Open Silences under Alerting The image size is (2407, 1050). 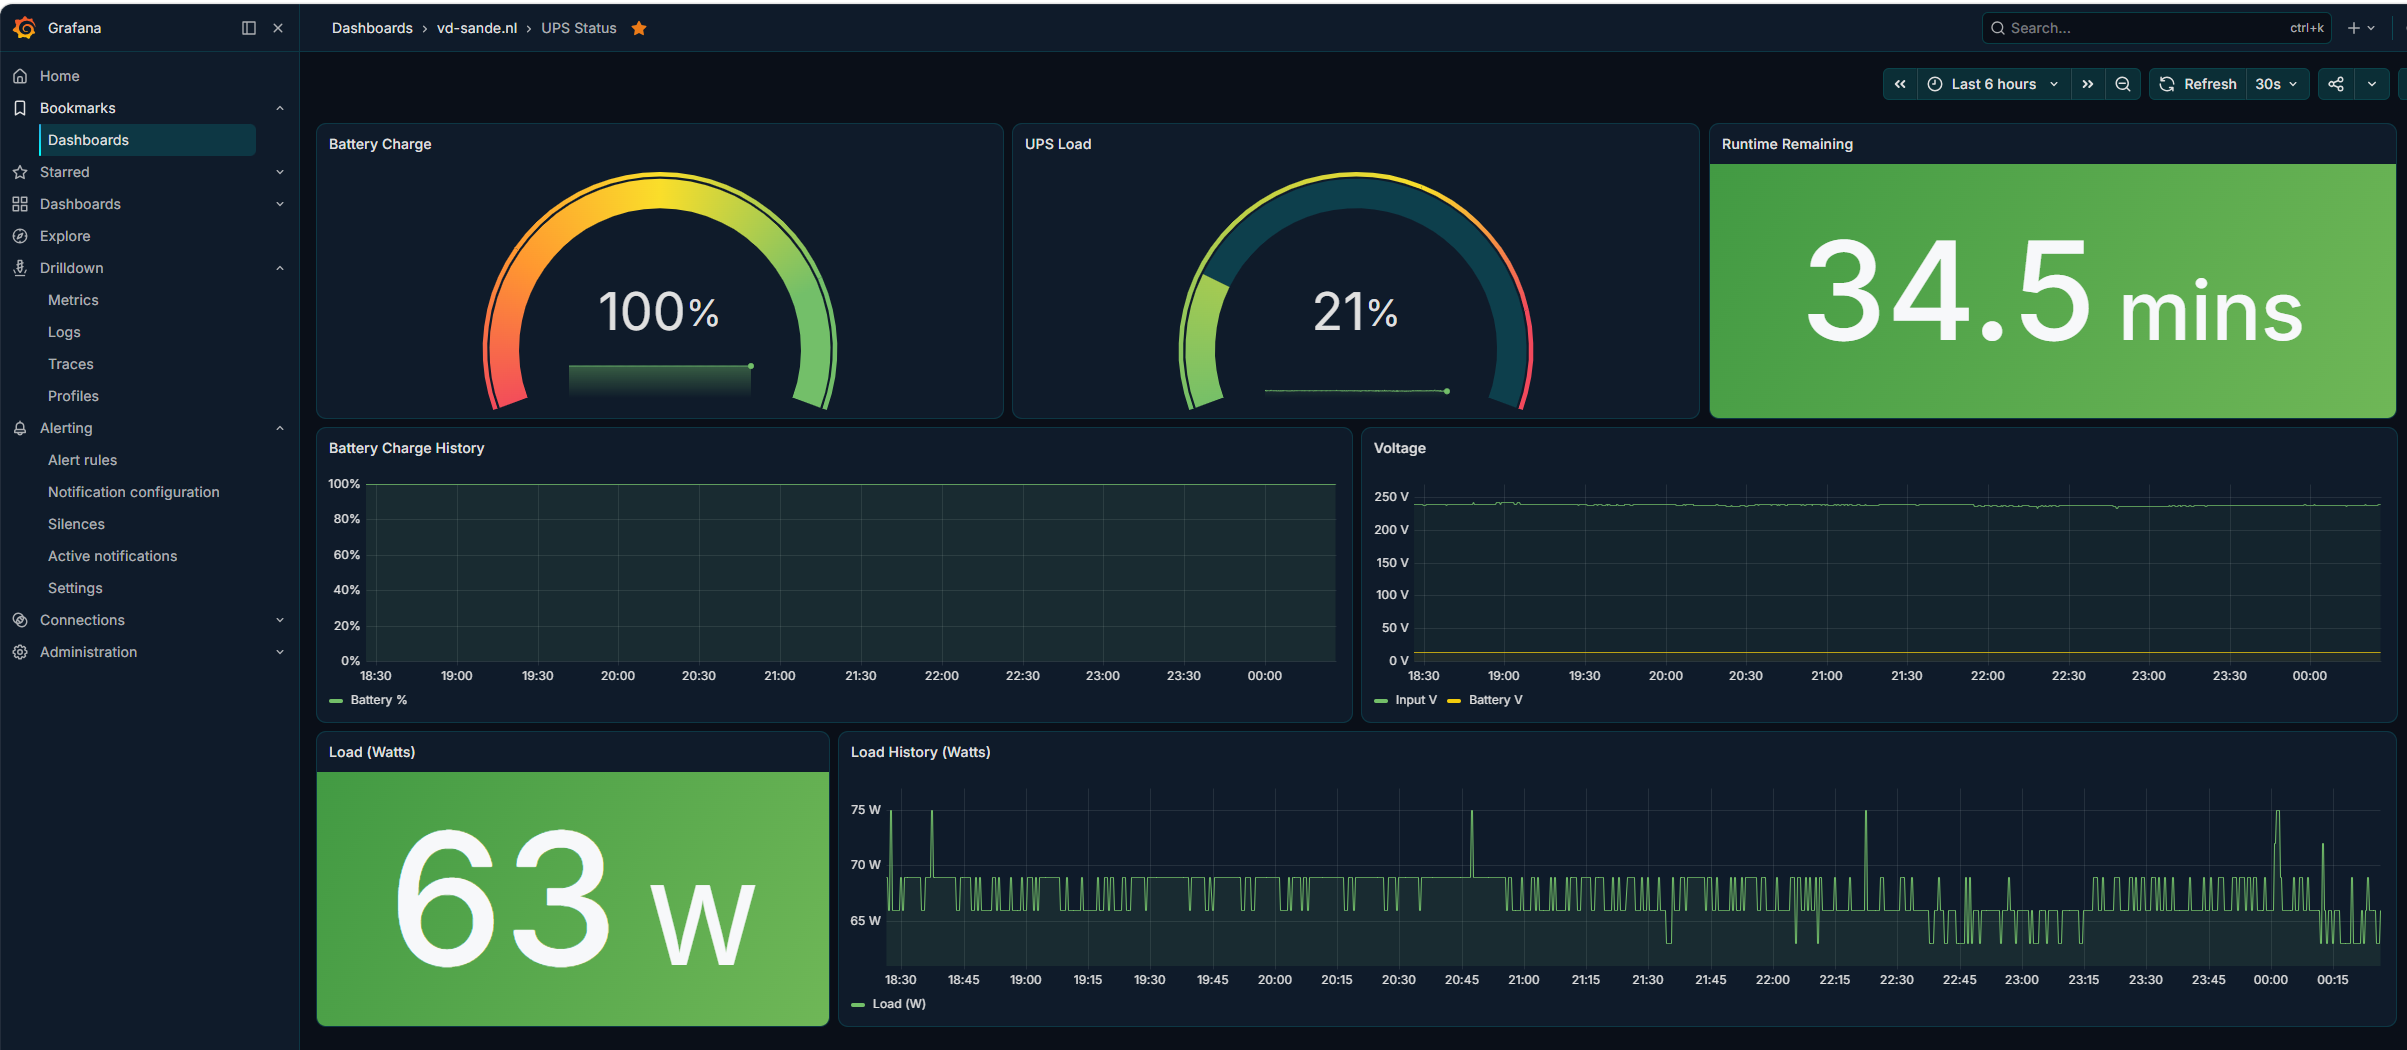click(76, 524)
